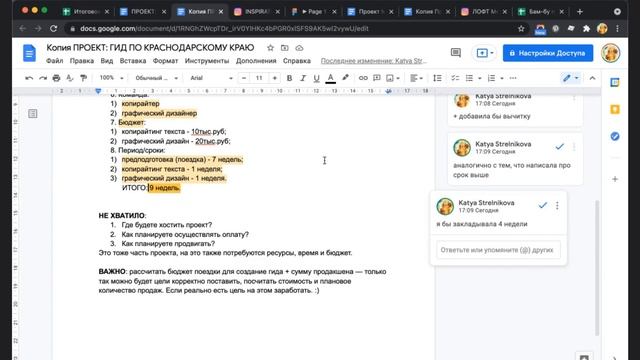Open the Вставка menu
The height and width of the screenshot is (360, 640).
(x=133, y=61)
